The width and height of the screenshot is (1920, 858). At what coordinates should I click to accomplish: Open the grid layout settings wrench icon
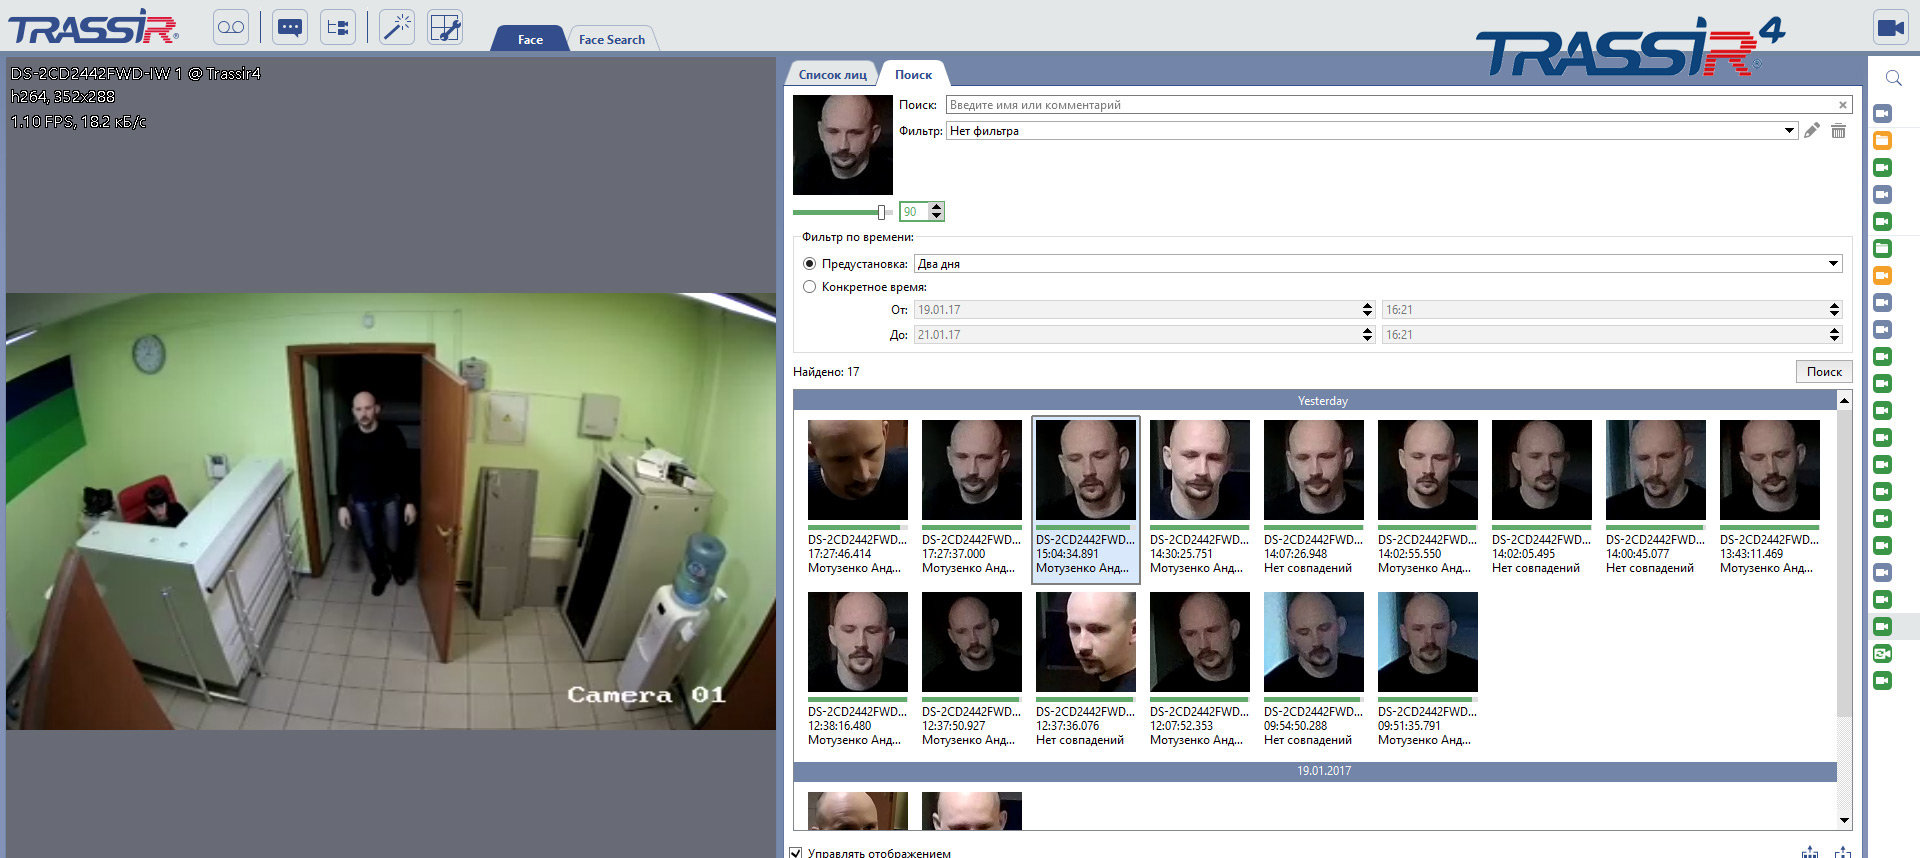445,27
